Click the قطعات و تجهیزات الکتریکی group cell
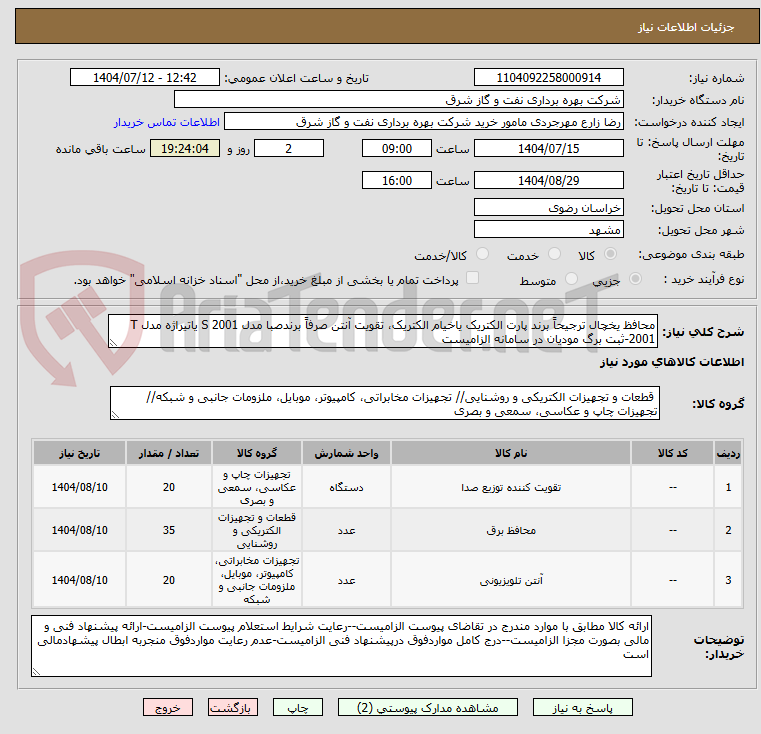Viewport: 761px width, 734px height. coord(257,530)
